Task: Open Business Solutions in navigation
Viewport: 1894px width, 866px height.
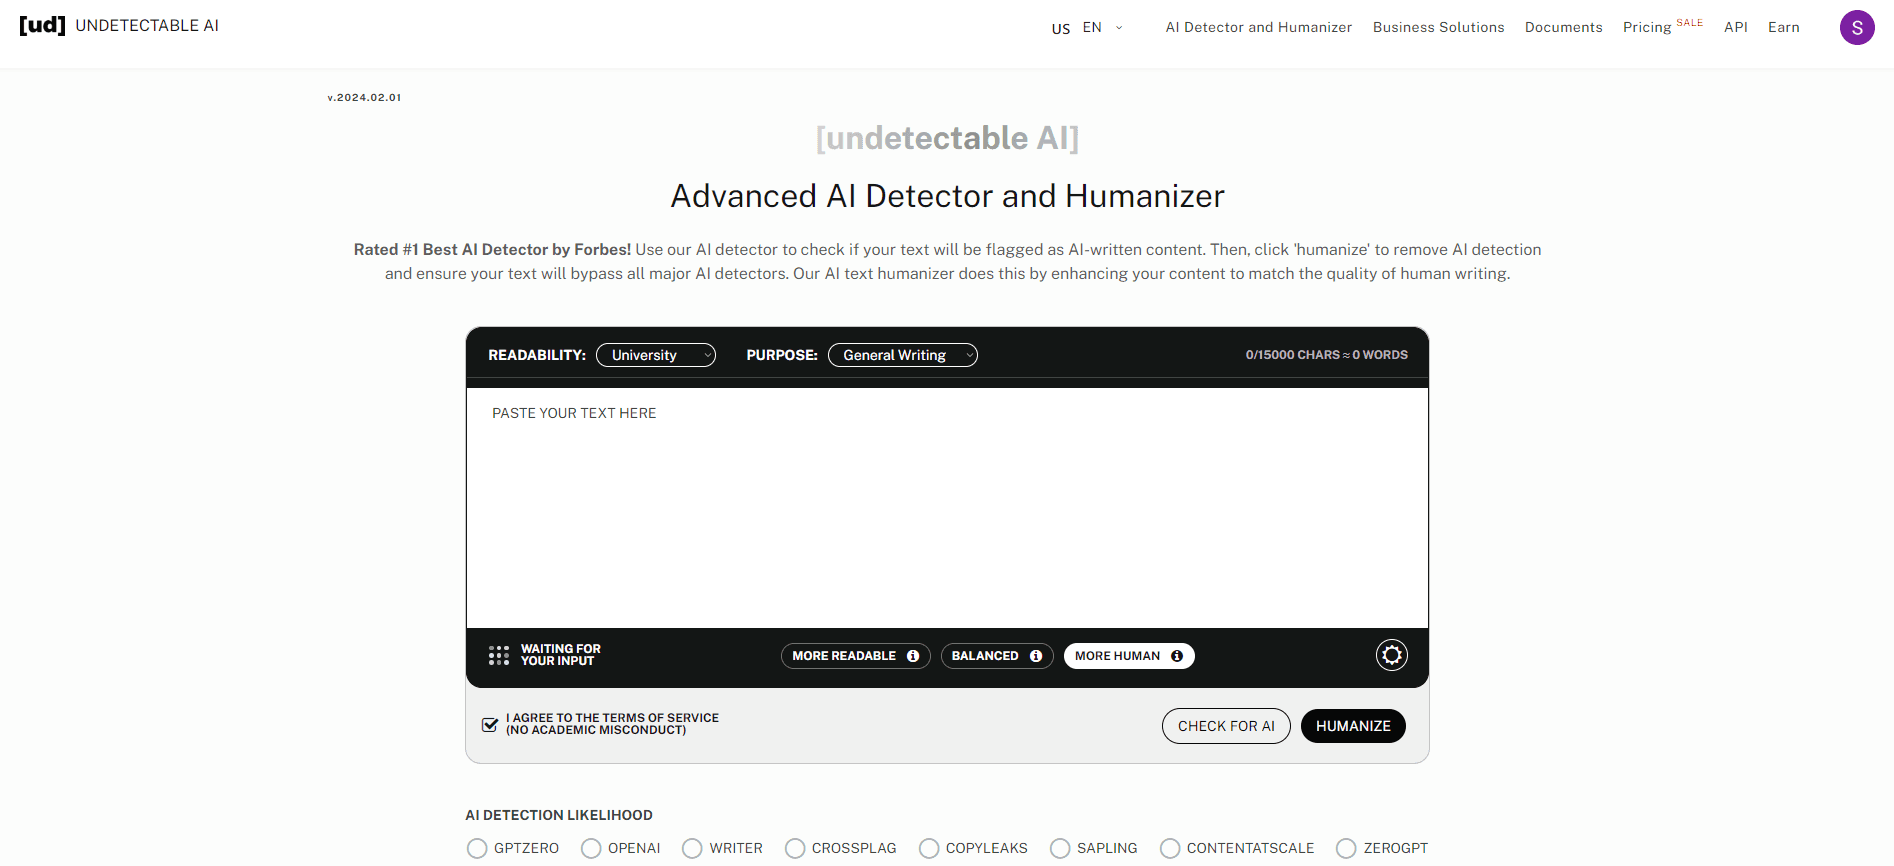Action: 1438,28
